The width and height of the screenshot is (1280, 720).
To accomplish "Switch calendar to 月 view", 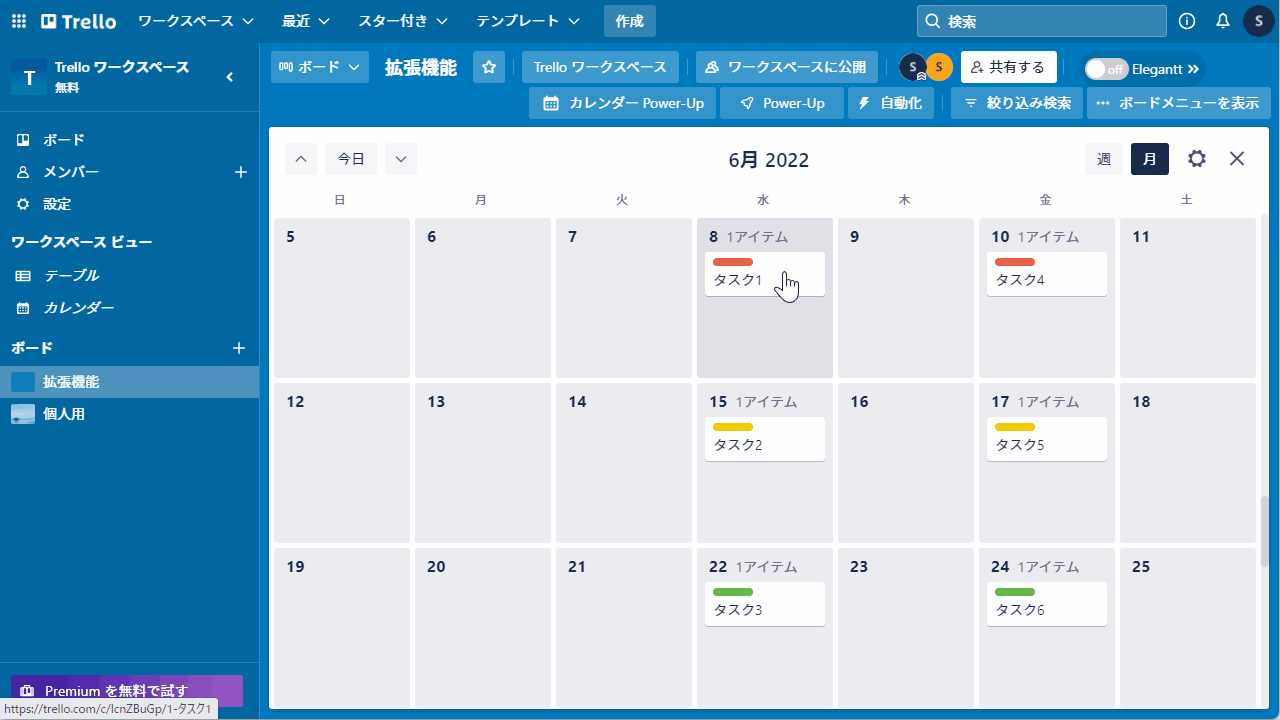I will pyautogui.click(x=1150, y=159).
